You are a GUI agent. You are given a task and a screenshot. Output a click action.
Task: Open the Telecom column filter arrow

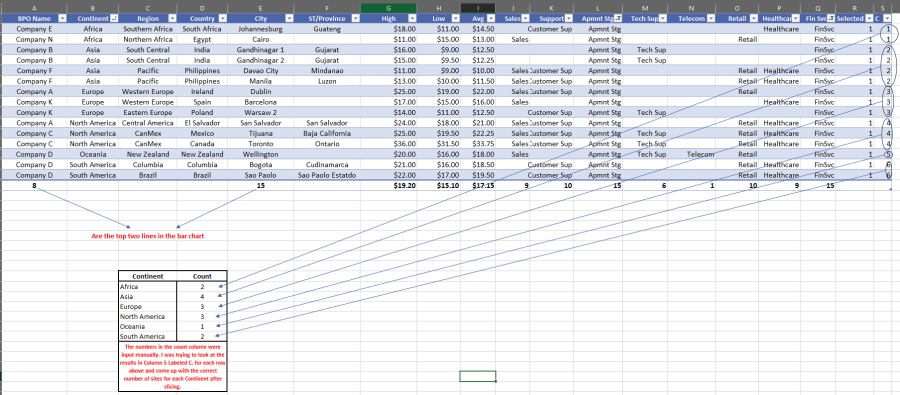[x=711, y=18]
